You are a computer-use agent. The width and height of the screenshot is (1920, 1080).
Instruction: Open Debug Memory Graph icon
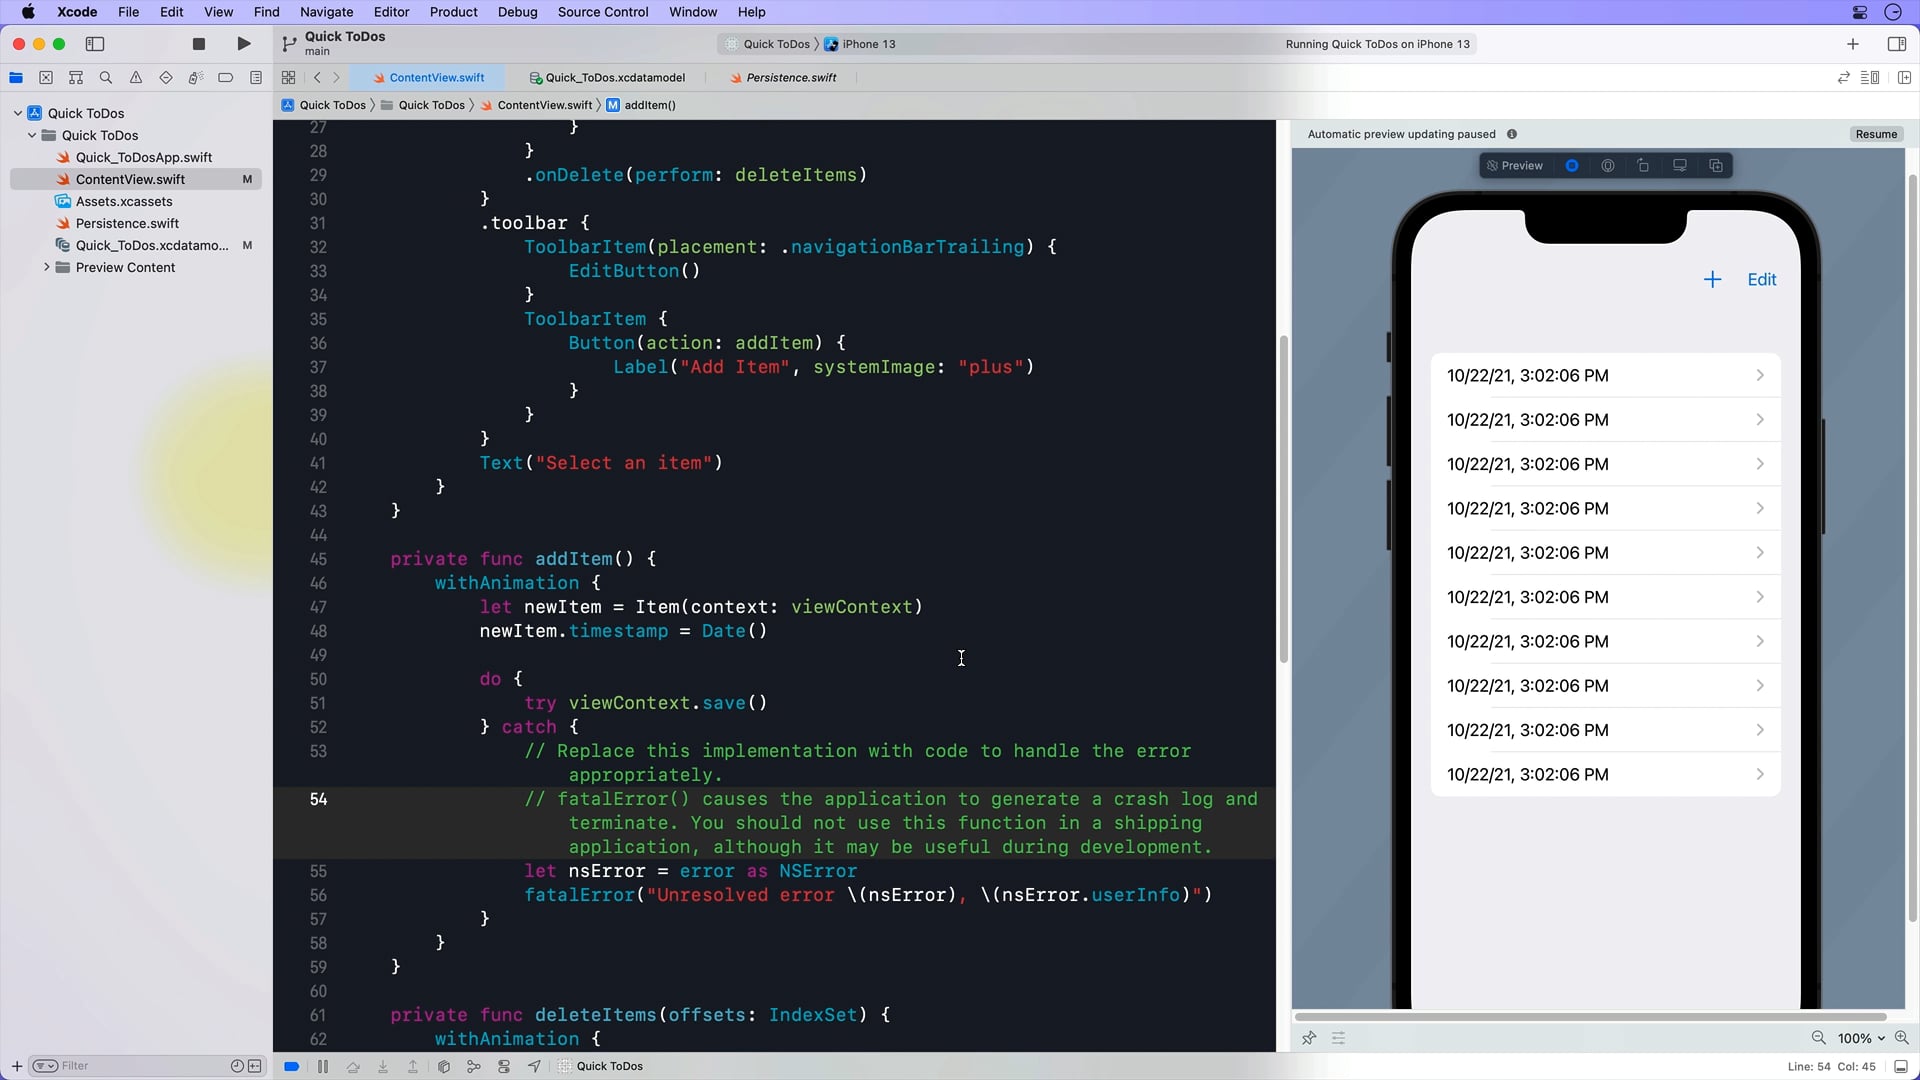click(x=474, y=1066)
